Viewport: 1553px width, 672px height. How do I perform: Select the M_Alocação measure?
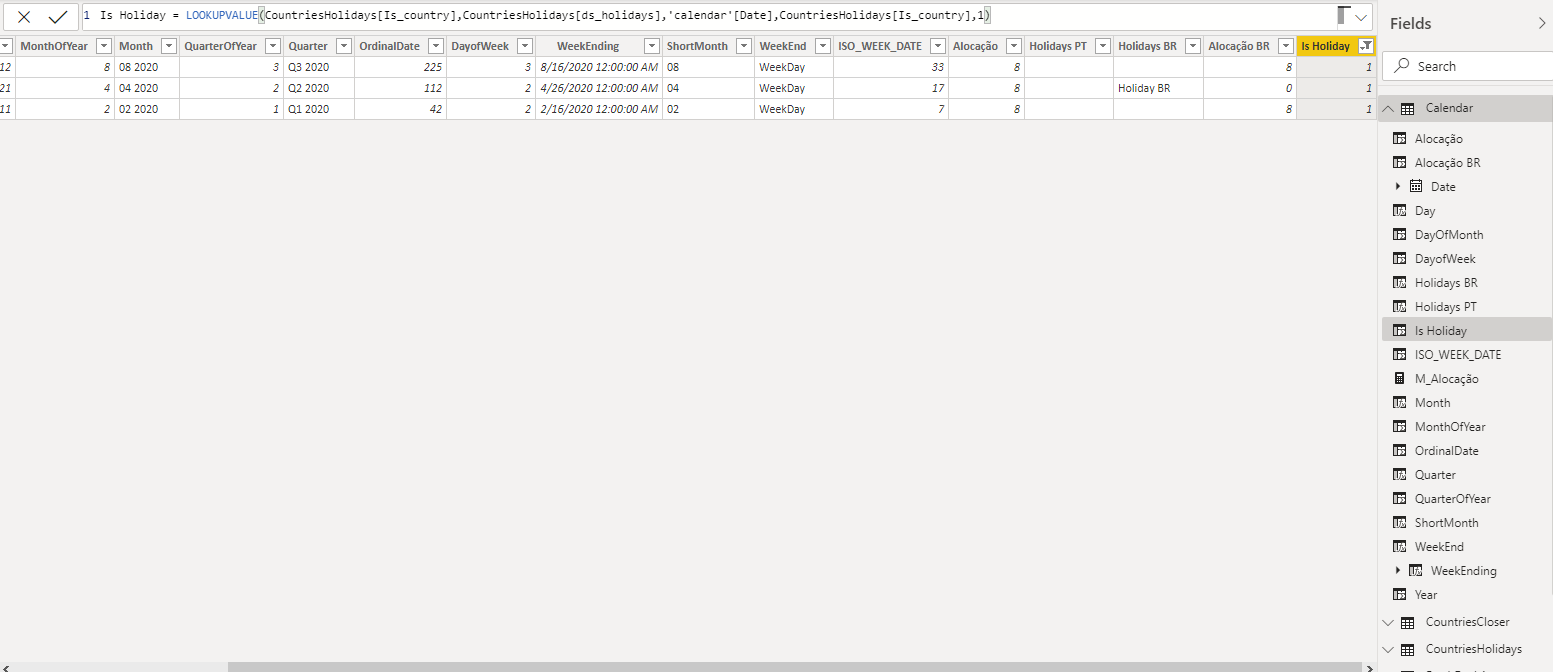pos(1446,379)
